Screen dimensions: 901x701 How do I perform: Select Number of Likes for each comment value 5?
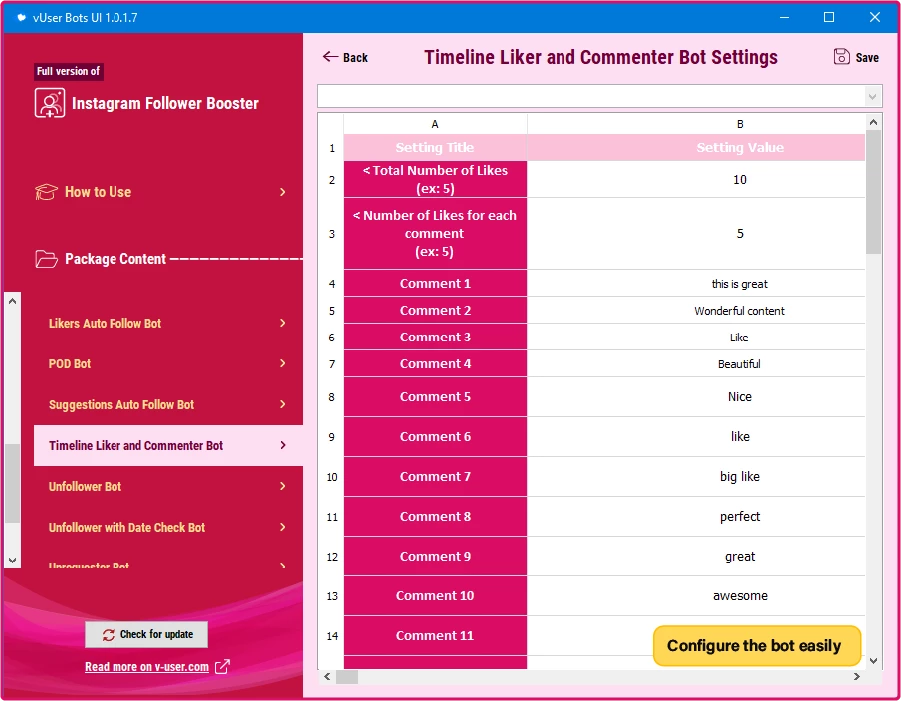(x=696, y=234)
